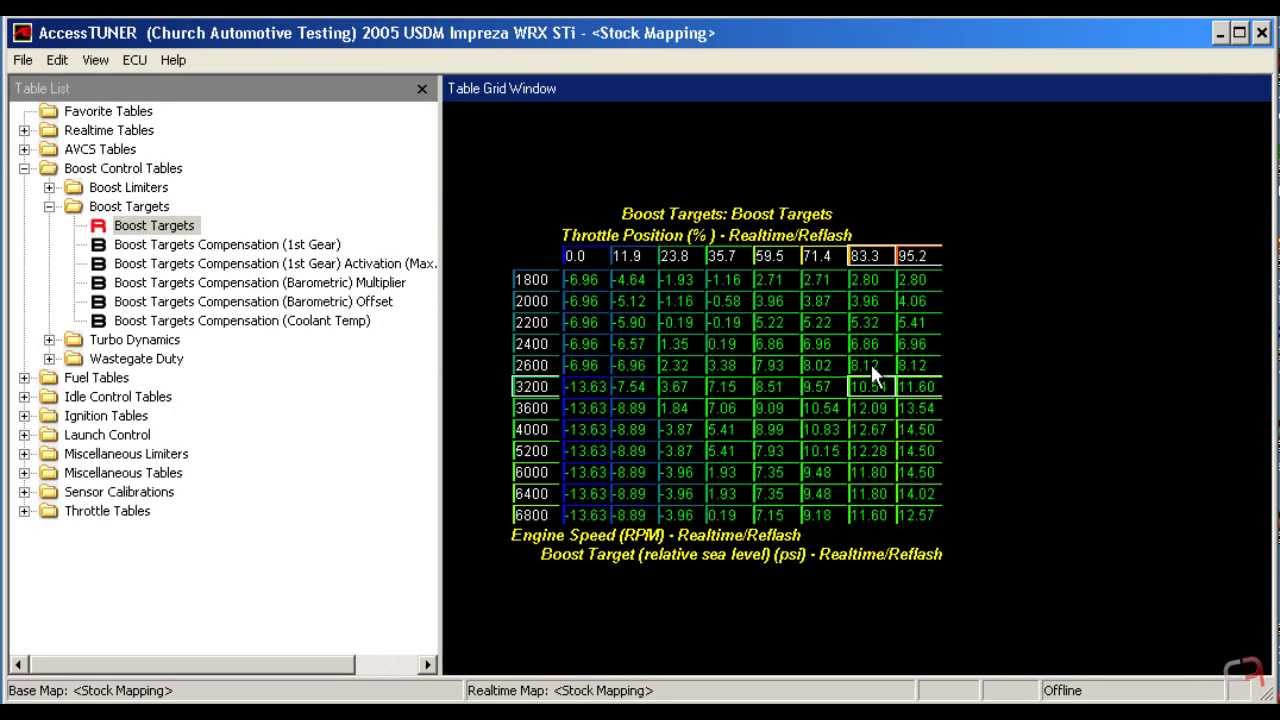Open the File menu
1280x720 pixels.
23,60
